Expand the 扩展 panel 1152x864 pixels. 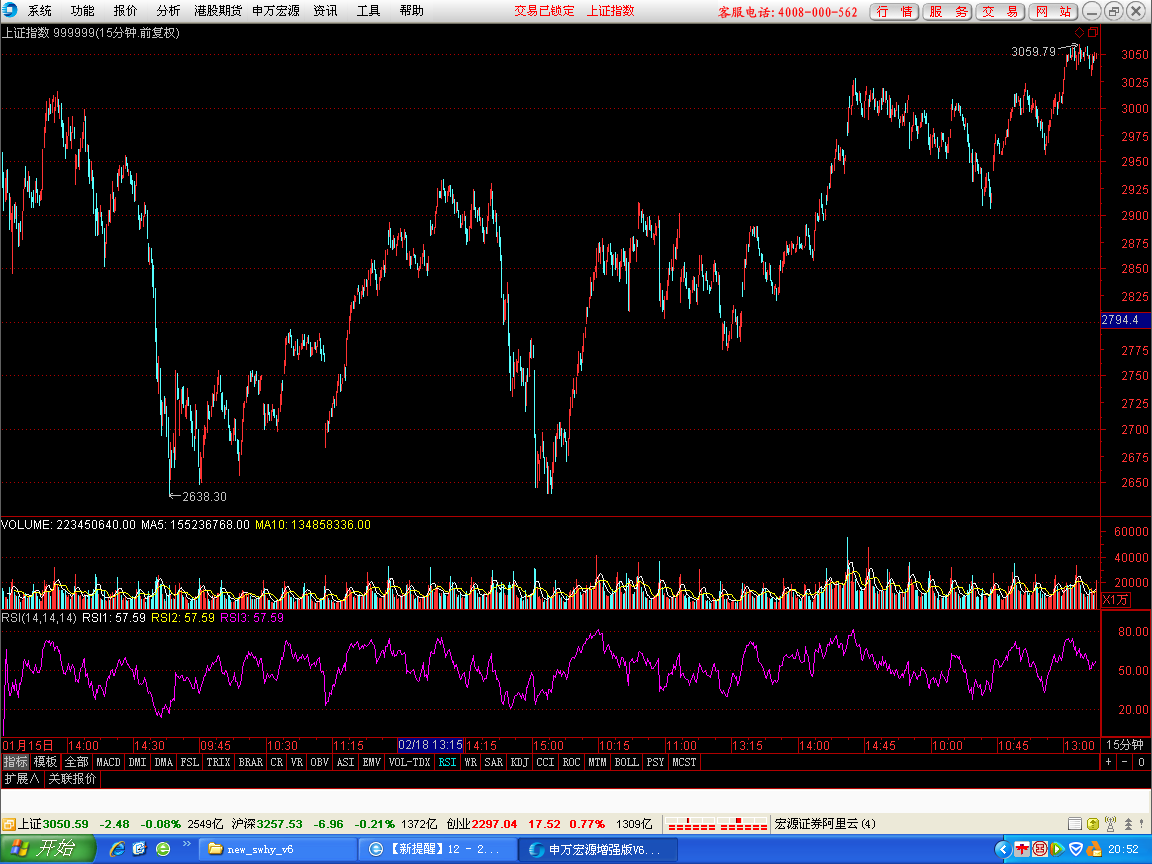point(22,778)
